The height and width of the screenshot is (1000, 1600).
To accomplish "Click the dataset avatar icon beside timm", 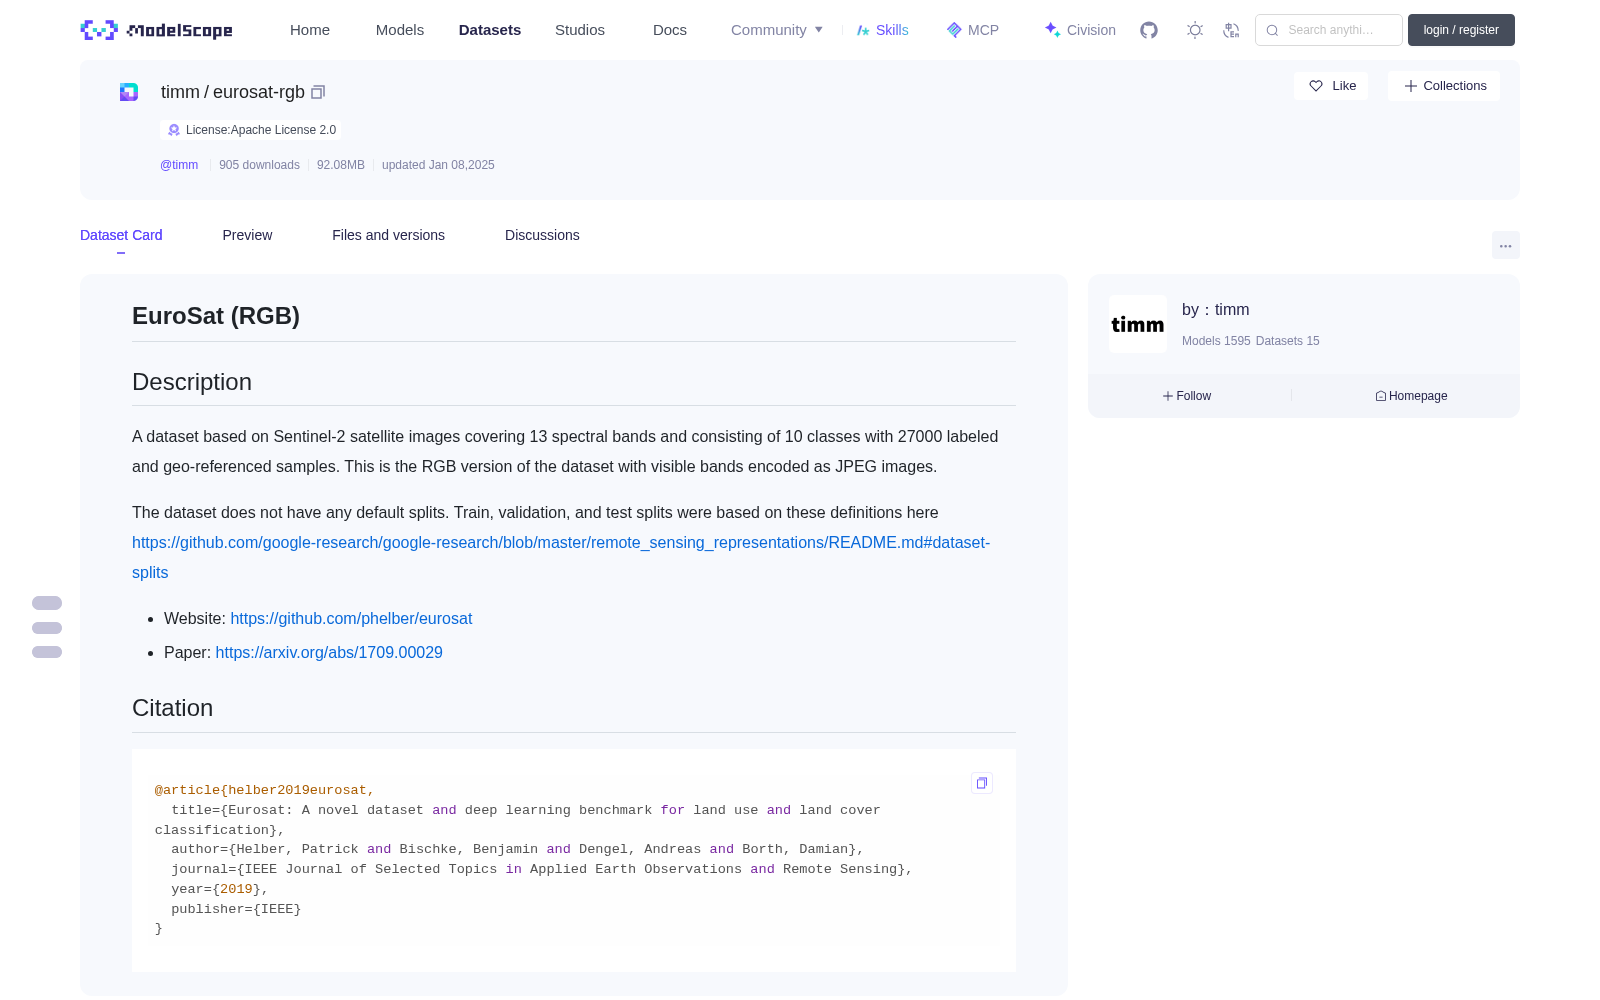I will [x=129, y=92].
